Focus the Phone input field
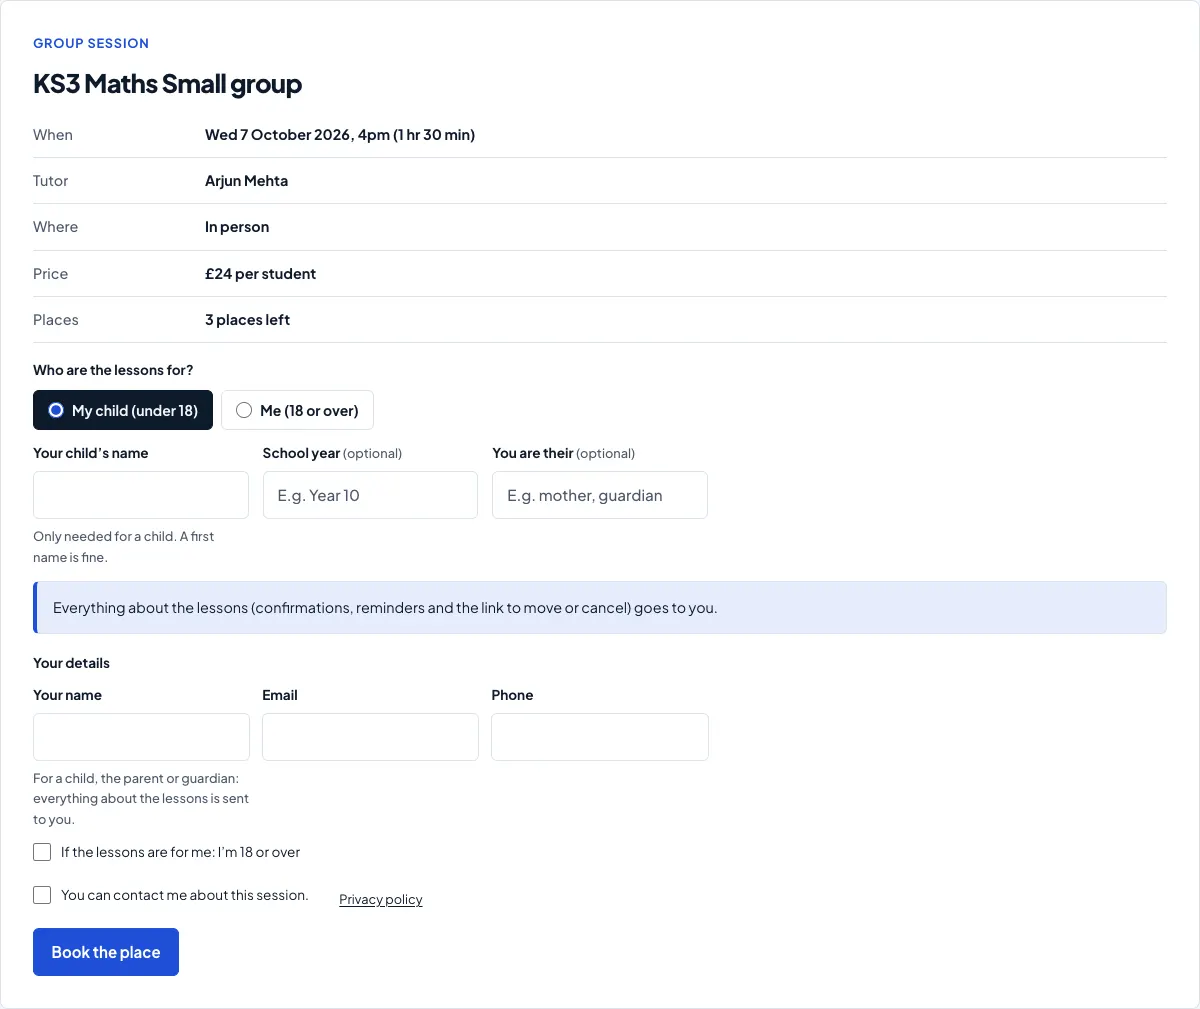The width and height of the screenshot is (1200, 1009). click(x=600, y=737)
